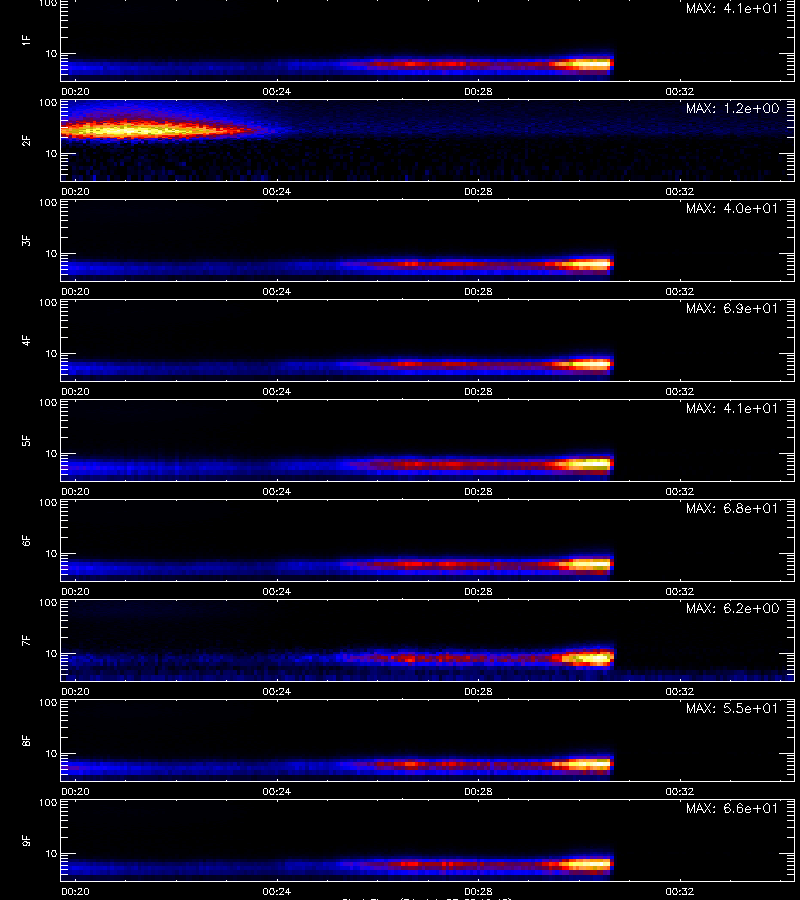
Task: Click the white-yellow peak in panel 7F spectrogram
Action: [588, 658]
